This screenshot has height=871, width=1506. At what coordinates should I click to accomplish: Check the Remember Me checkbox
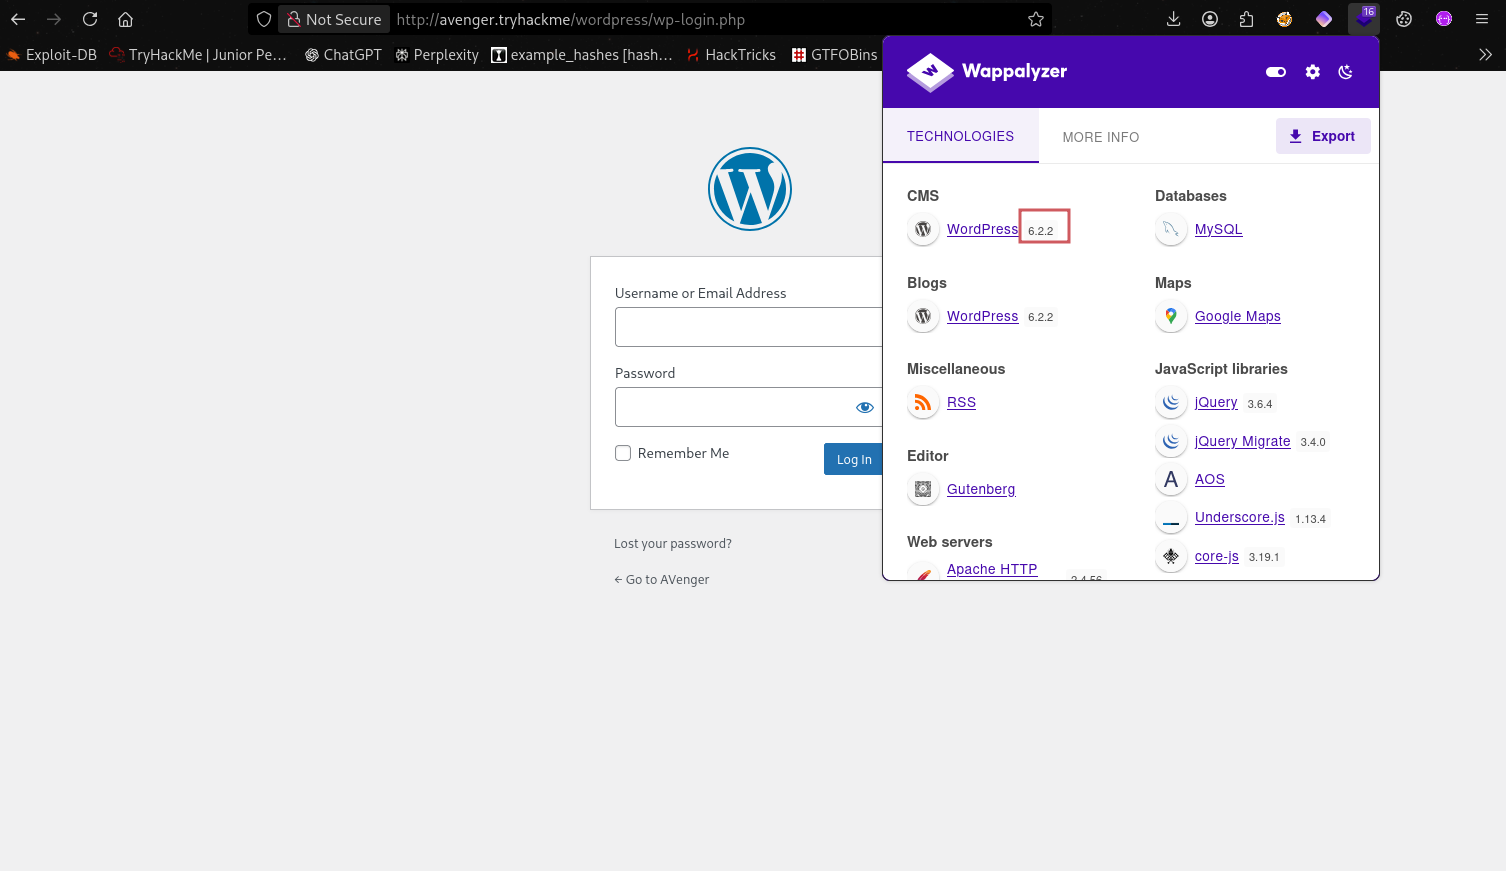pos(623,453)
